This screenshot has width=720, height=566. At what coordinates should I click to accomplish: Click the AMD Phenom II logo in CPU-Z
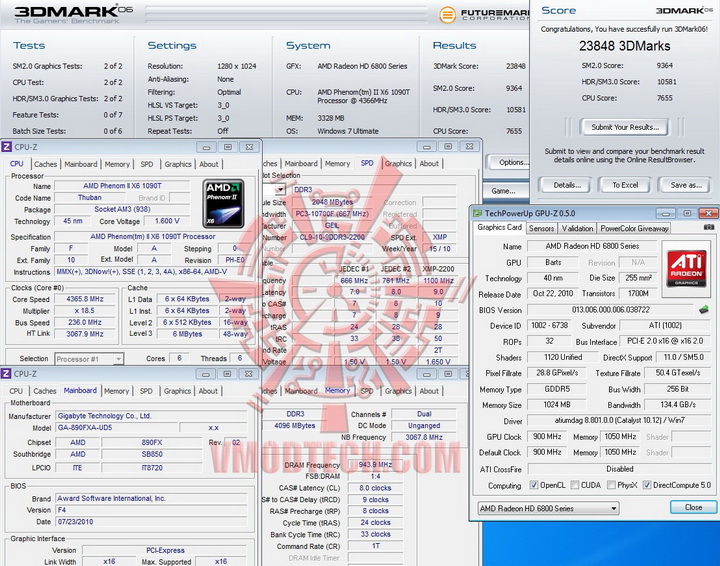223,204
